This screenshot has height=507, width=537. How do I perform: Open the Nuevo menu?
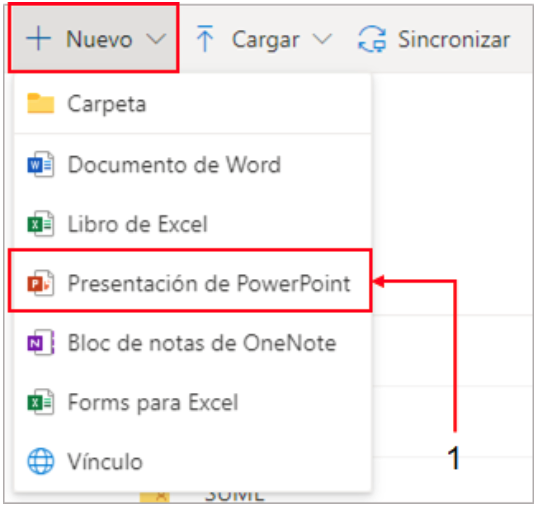(x=93, y=38)
